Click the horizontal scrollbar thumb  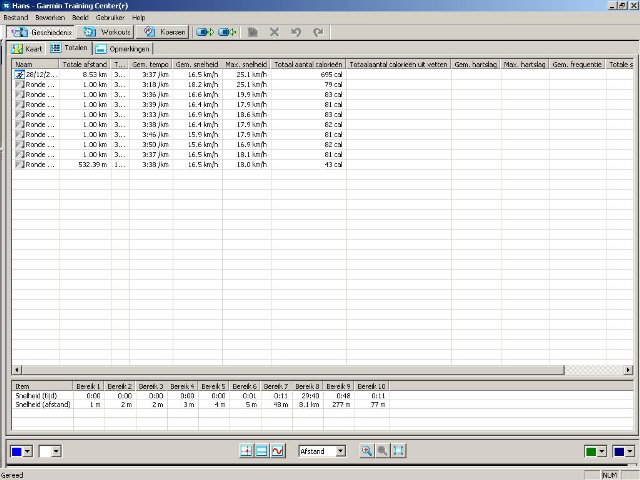pos(293,370)
